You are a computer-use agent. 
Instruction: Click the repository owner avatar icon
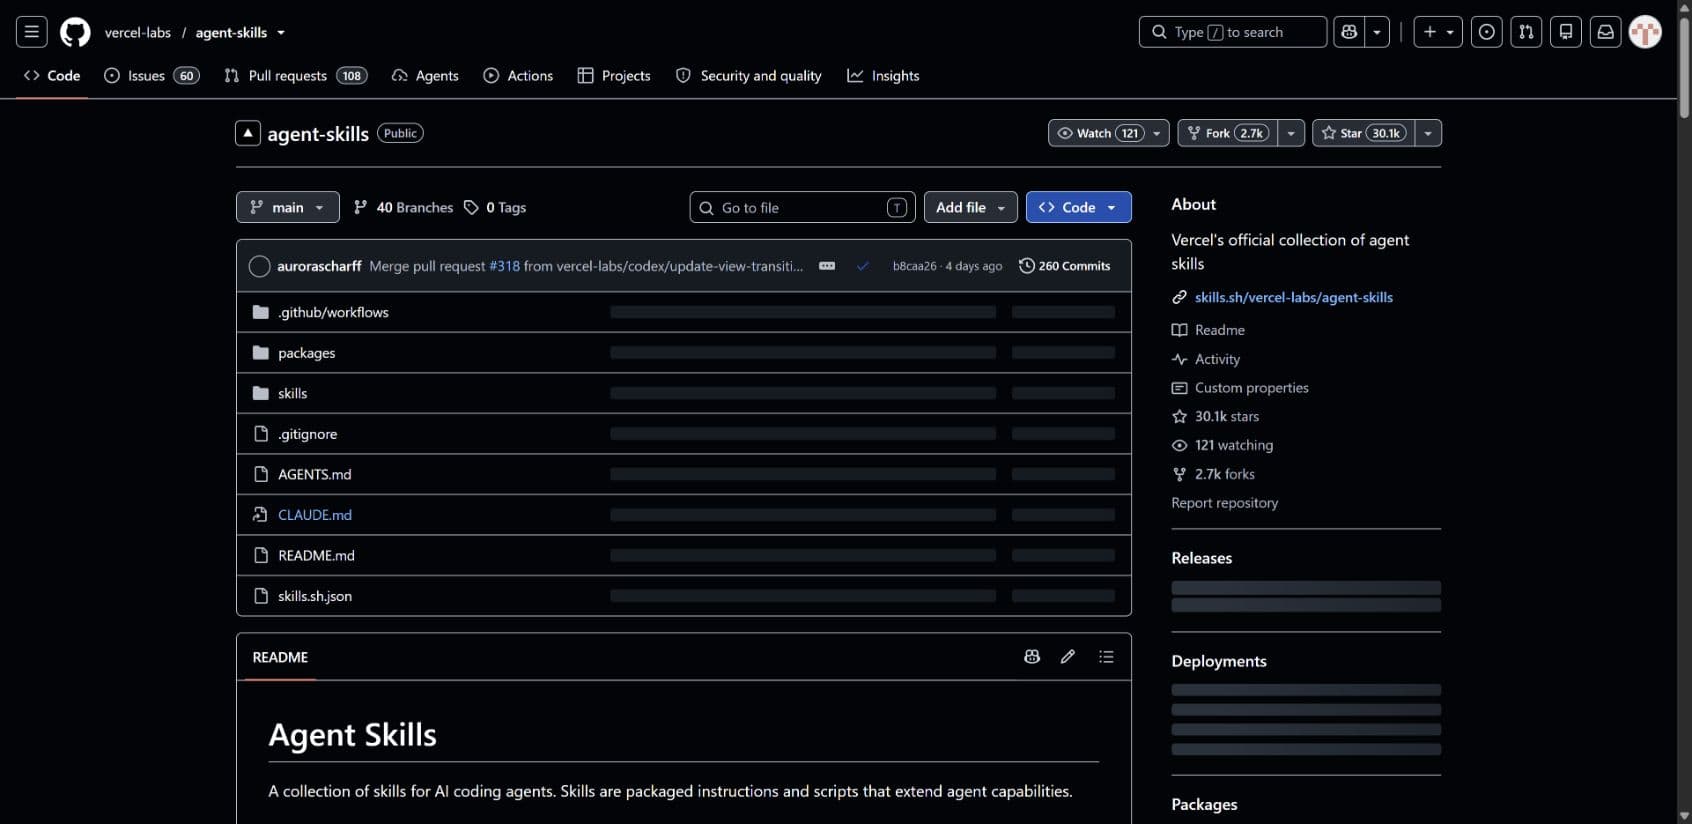248,133
